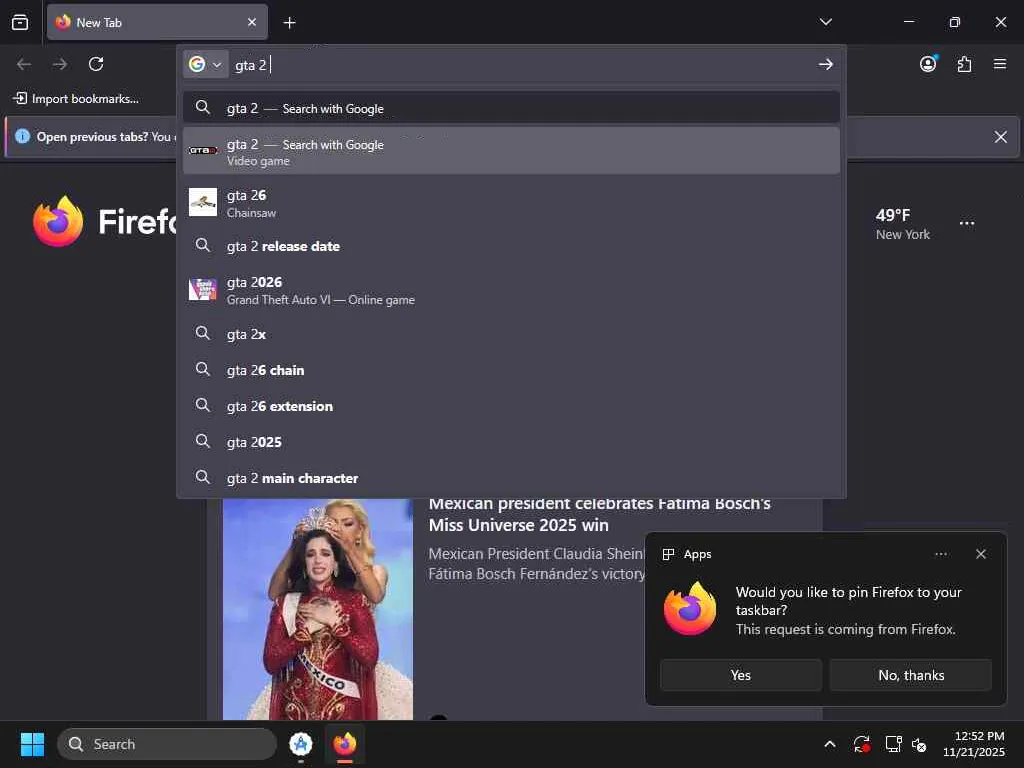The image size is (1024, 768).
Task: Open the Windows Start menu
Action: [x=32, y=744]
